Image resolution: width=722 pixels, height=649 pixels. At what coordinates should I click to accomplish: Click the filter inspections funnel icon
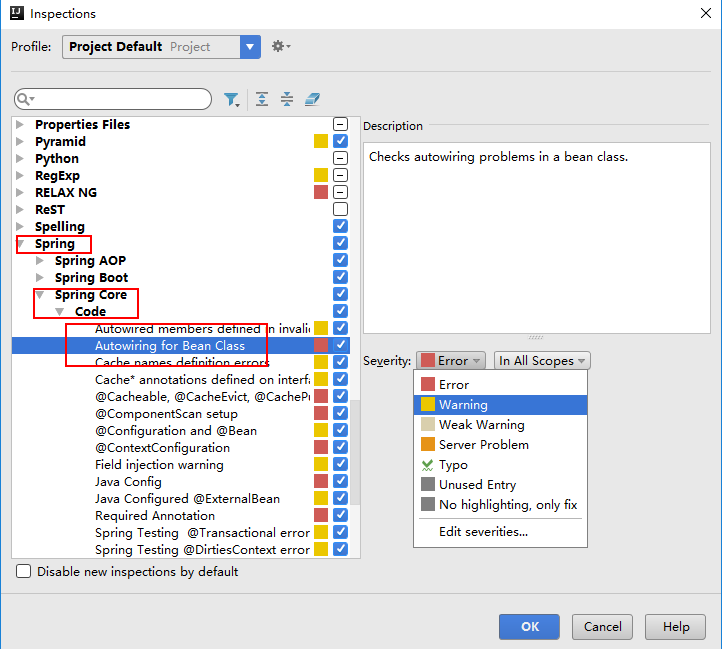pos(232,99)
